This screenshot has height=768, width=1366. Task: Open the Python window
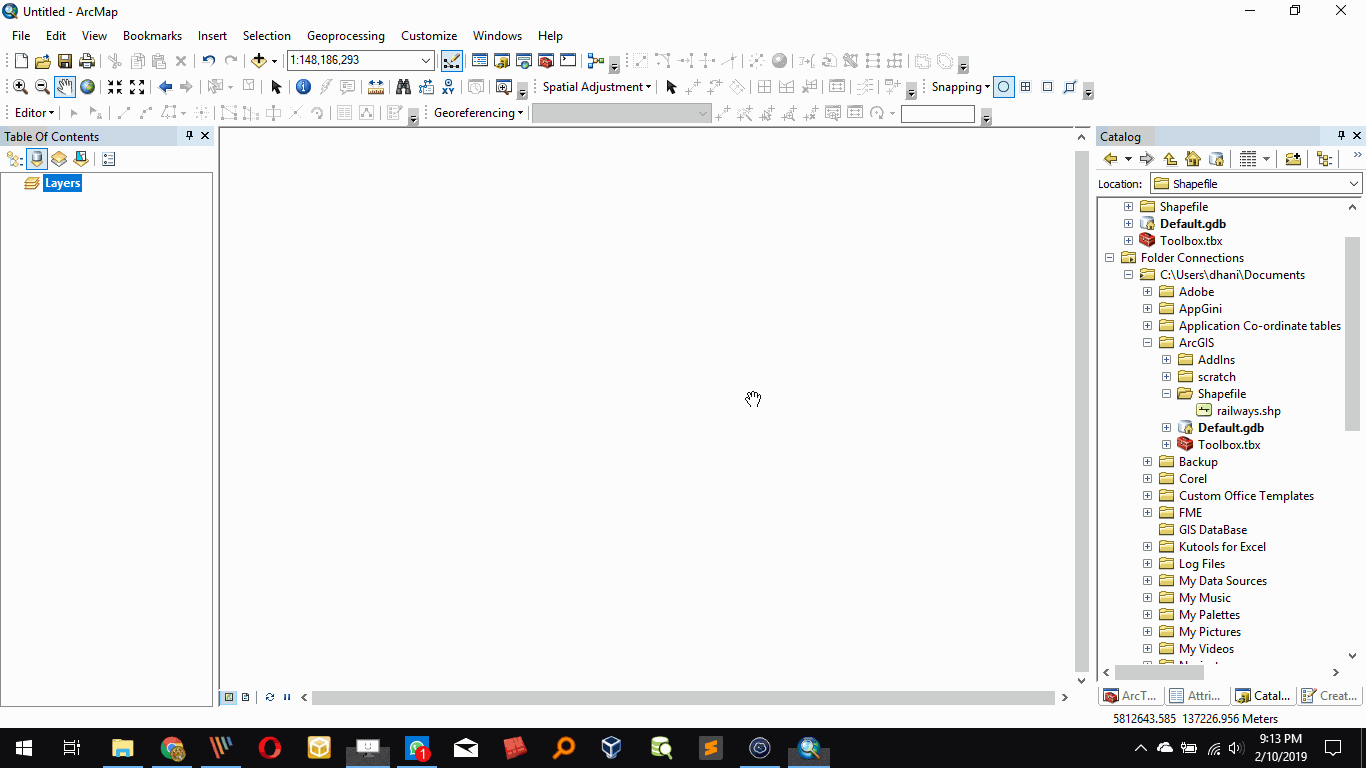(568, 61)
